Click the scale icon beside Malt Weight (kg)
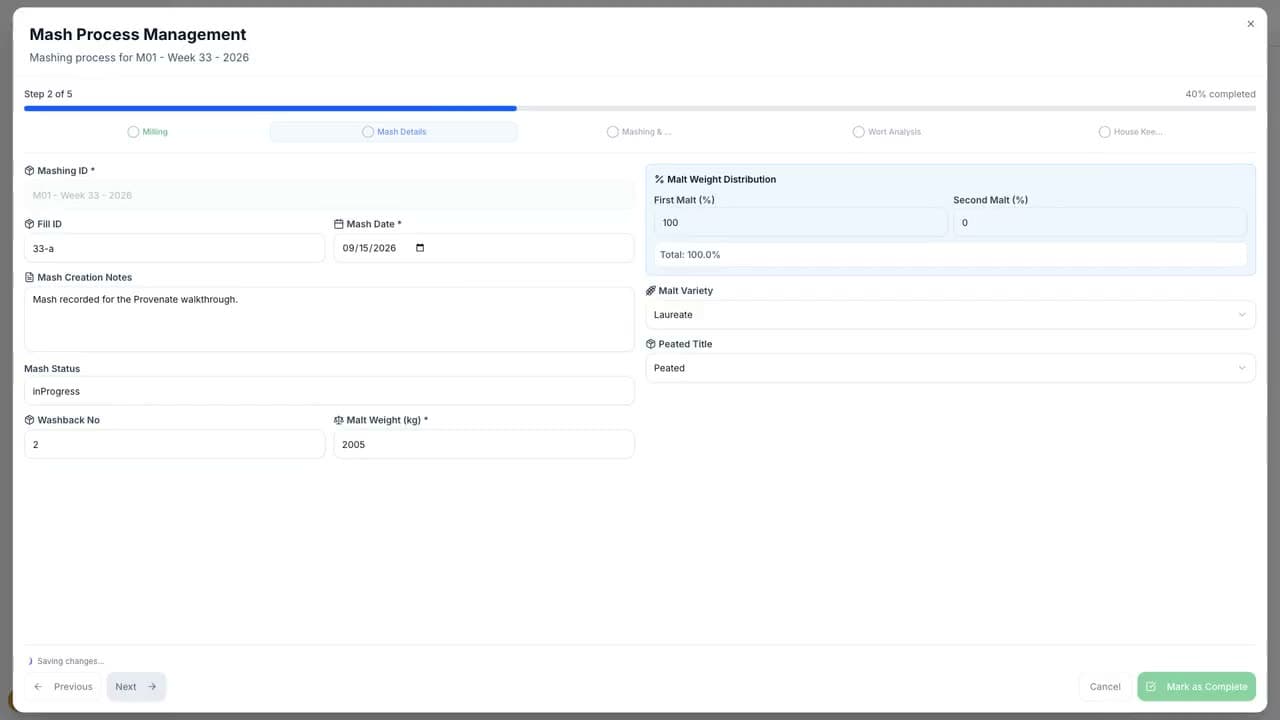Viewport: 1280px width, 720px height. [x=339, y=420]
